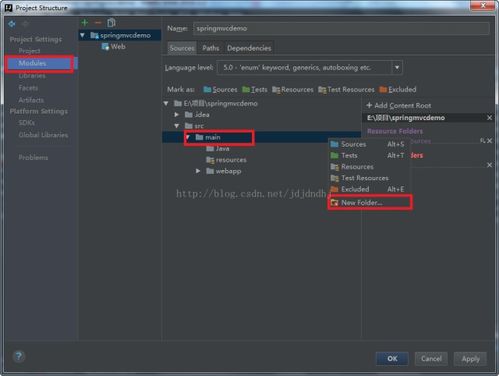The height and width of the screenshot is (376, 499).
Task: Collapse the main folder arrow
Action: tap(188, 137)
